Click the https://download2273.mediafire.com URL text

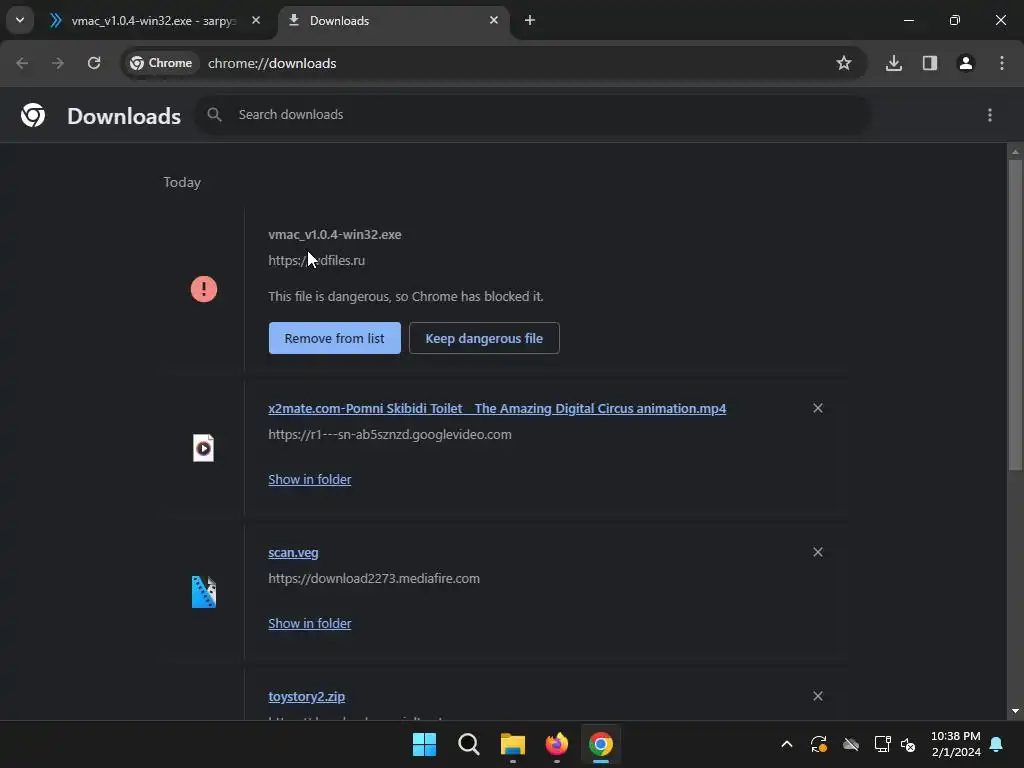pyautogui.click(x=374, y=579)
